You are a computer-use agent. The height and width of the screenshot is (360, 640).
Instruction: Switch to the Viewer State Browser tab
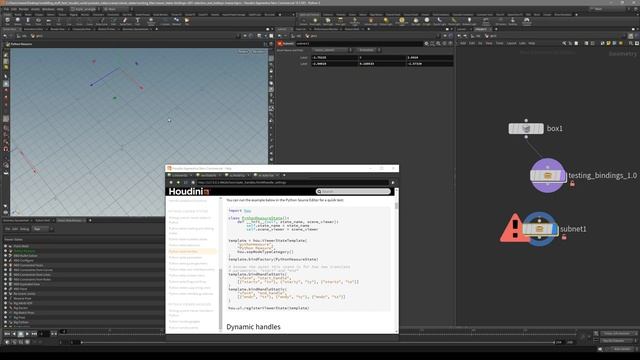[x=69, y=220]
